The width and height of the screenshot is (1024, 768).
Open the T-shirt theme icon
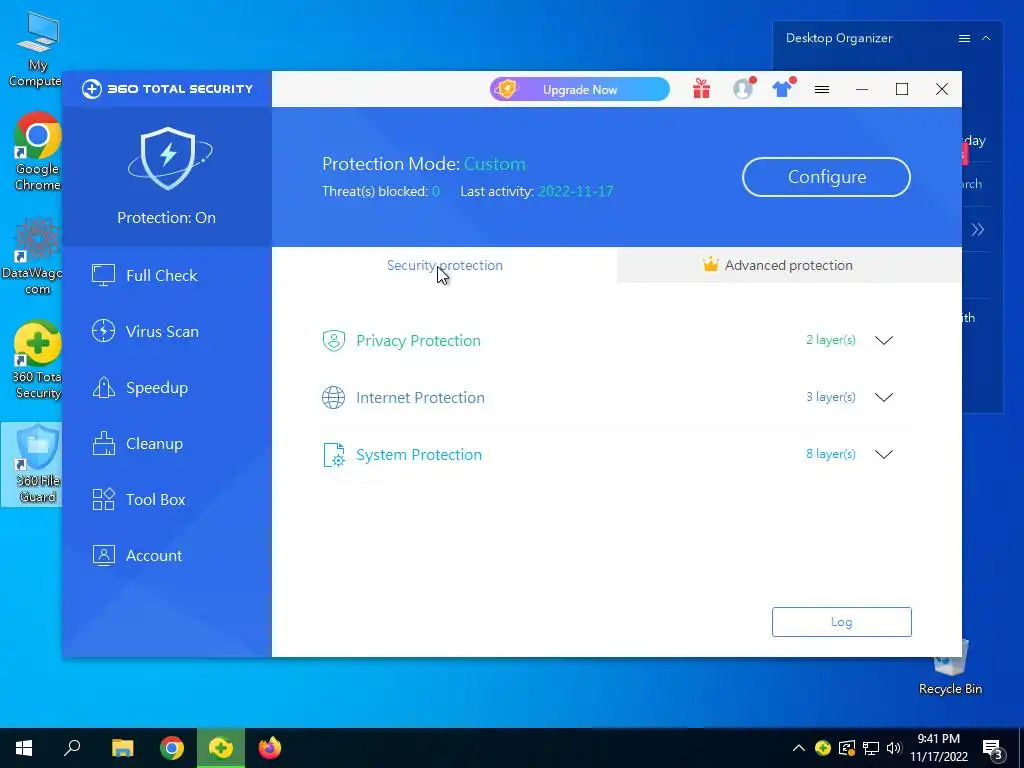pos(782,88)
